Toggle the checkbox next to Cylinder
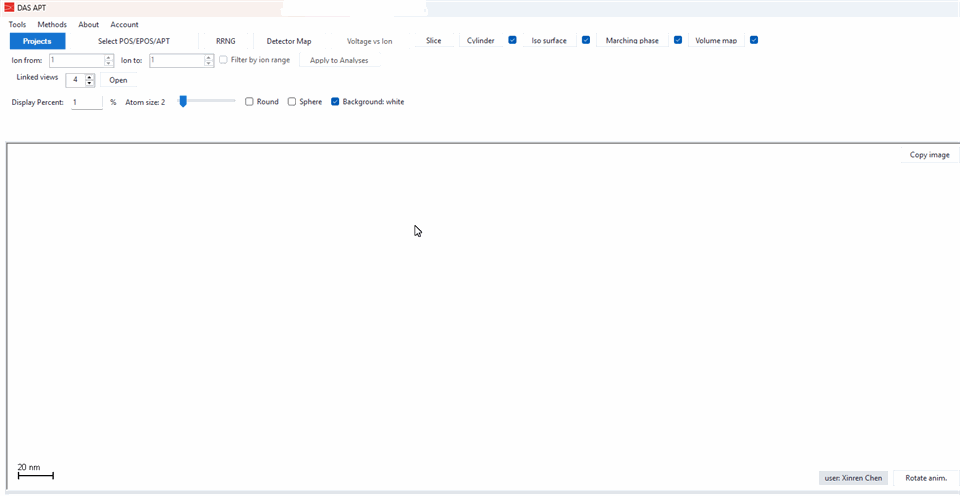The height and width of the screenshot is (496, 960). (x=512, y=40)
